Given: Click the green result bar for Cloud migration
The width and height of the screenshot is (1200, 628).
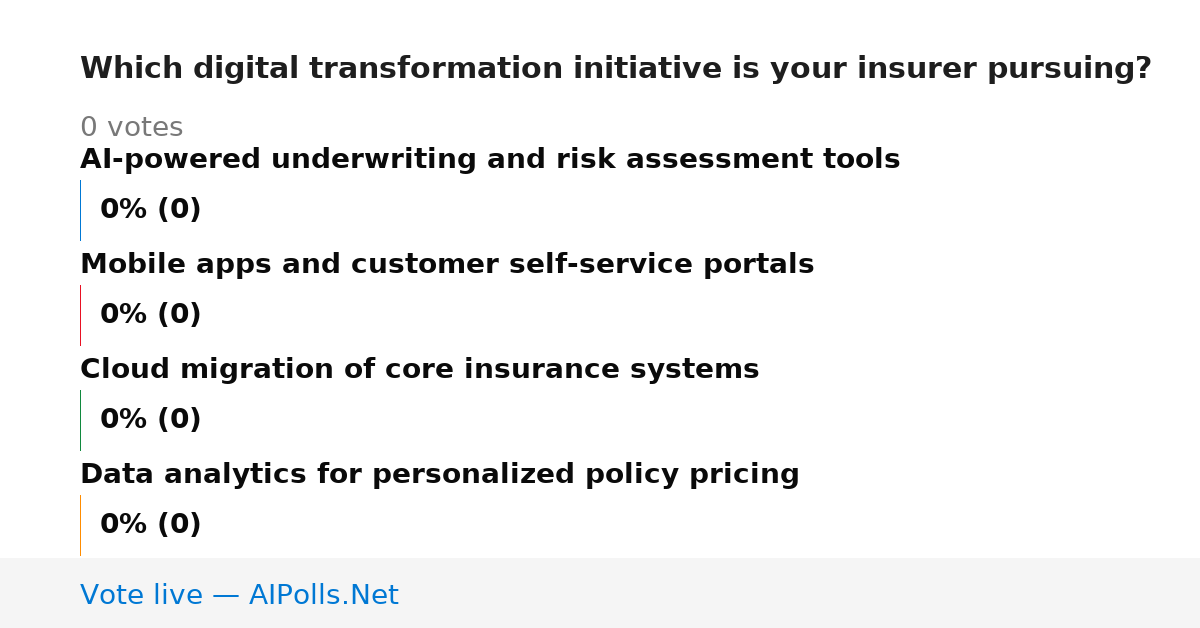Looking at the screenshot, I should click(x=80, y=420).
